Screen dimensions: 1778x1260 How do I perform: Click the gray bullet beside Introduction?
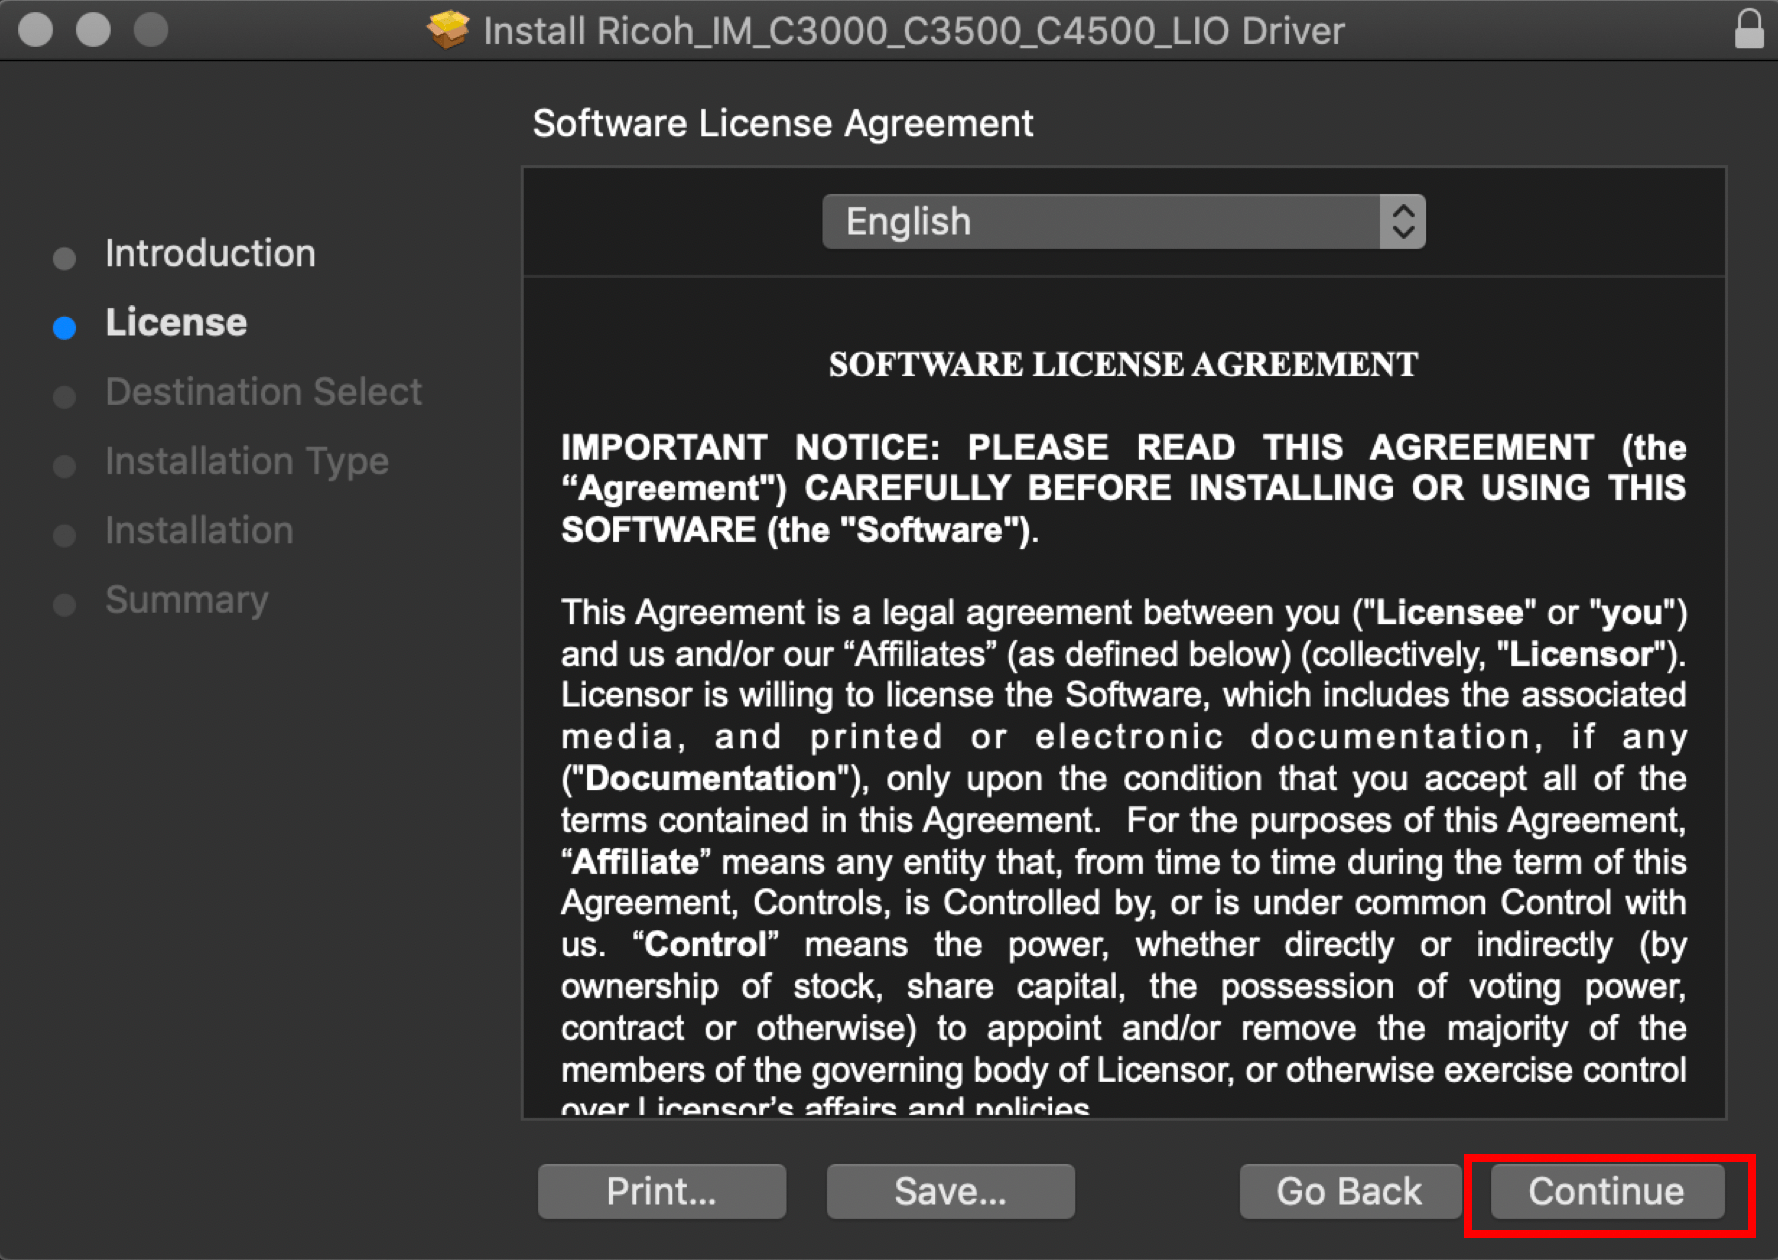[65, 259]
